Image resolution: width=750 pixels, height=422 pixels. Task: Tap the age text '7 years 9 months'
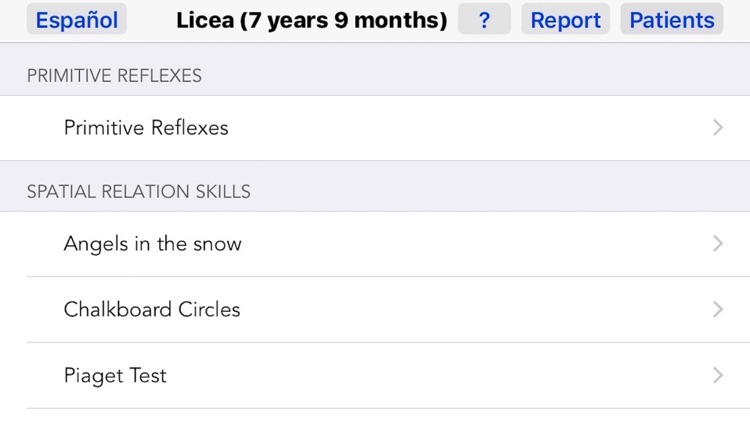pyautogui.click(x=343, y=20)
